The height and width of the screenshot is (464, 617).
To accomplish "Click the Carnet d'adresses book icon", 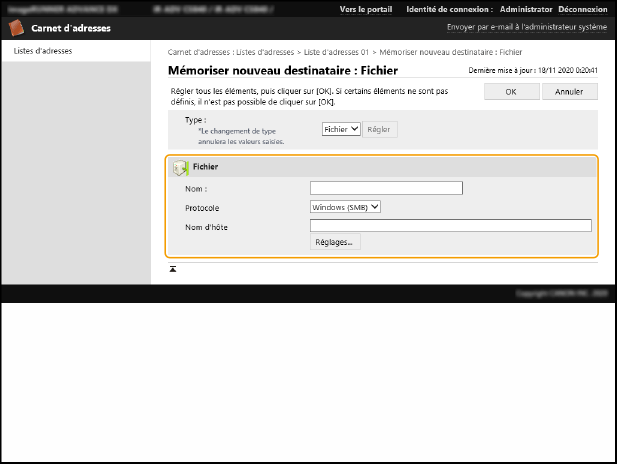I will point(16,28).
